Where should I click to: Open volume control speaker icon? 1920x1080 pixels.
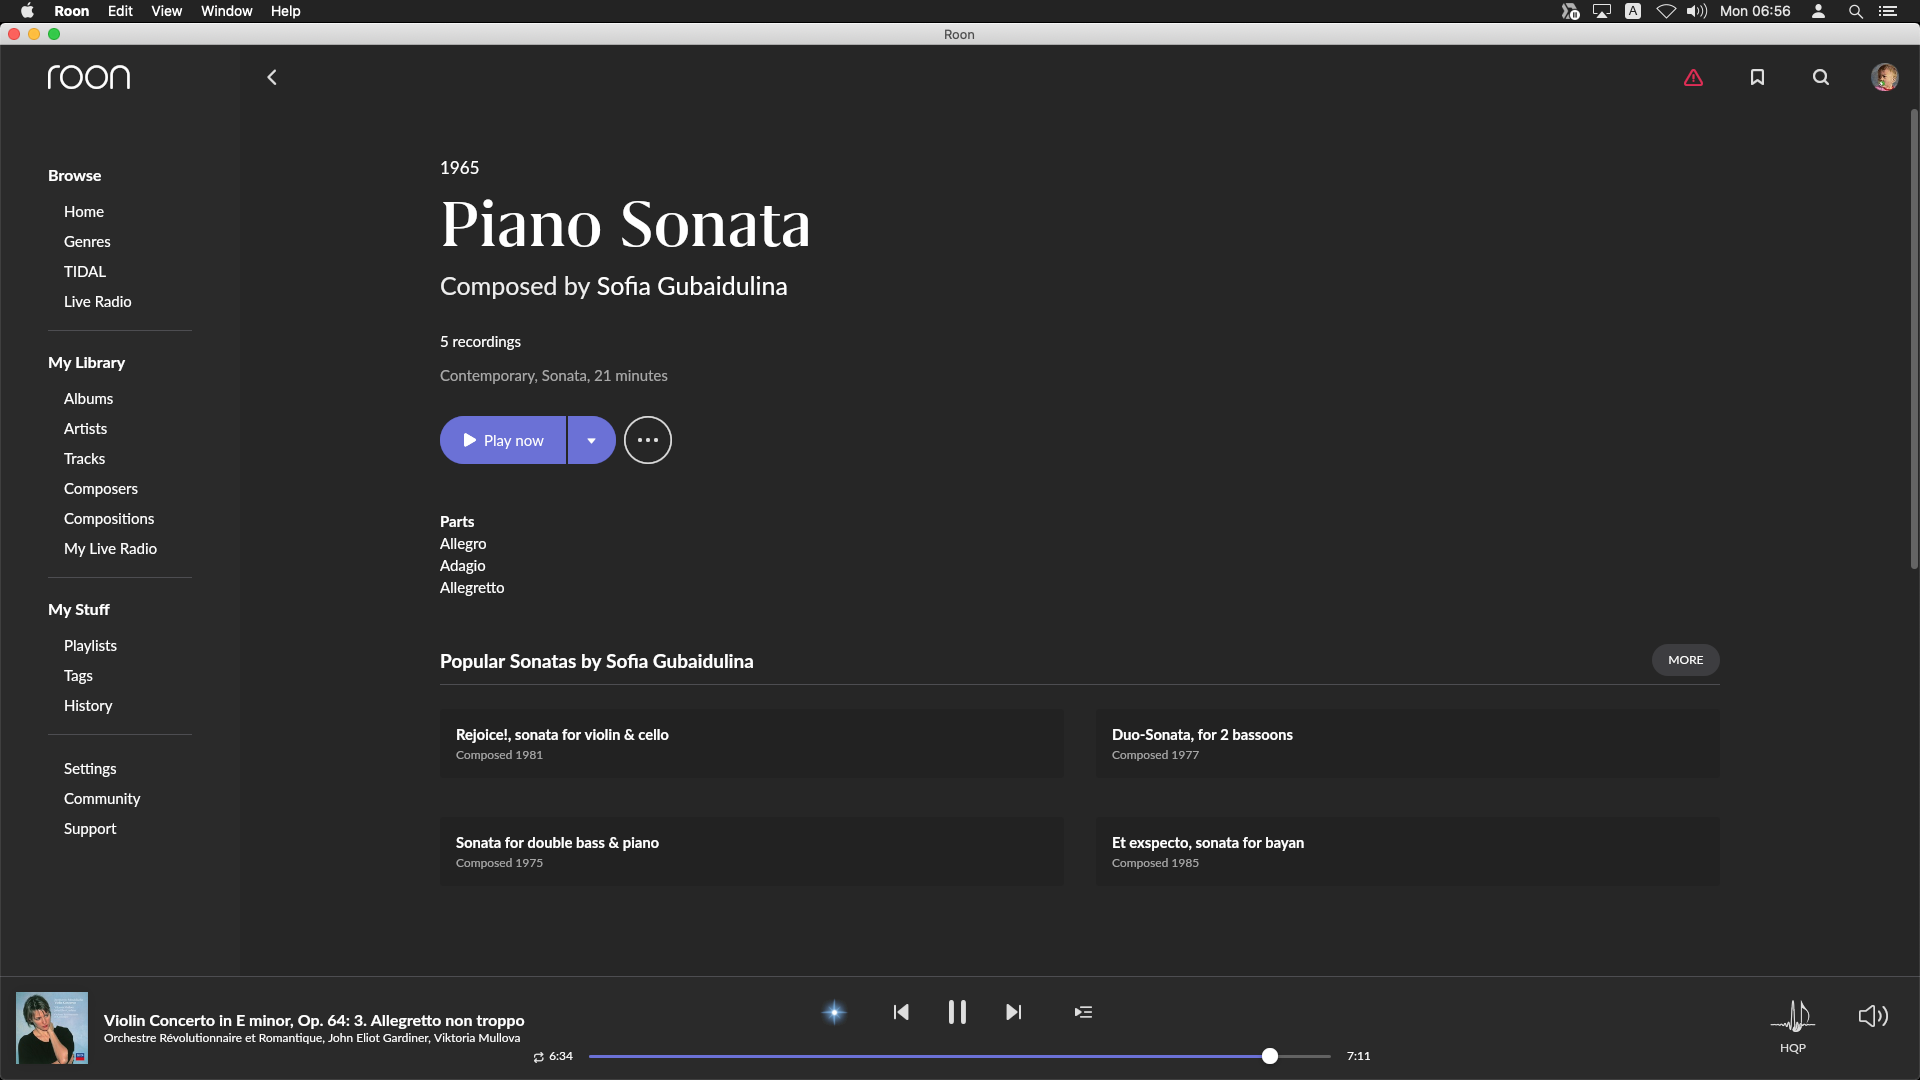click(x=1873, y=1016)
